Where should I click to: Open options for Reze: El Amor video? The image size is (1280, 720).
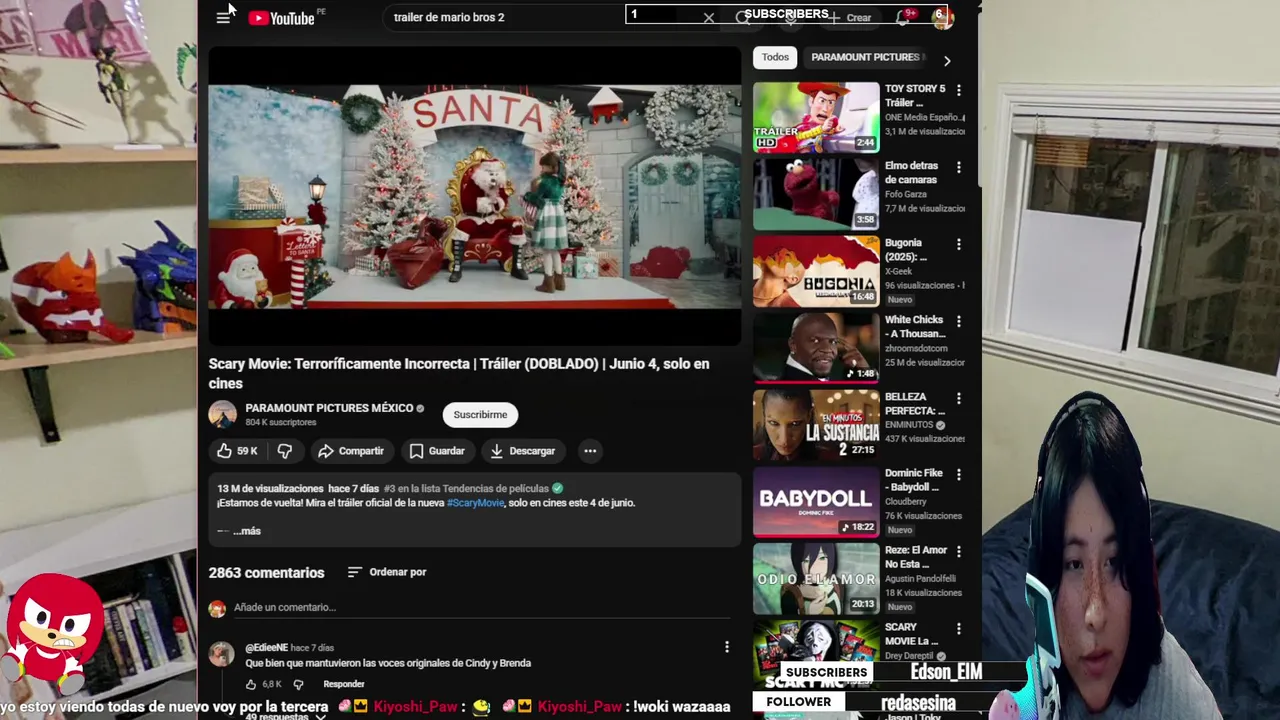pos(959,552)
